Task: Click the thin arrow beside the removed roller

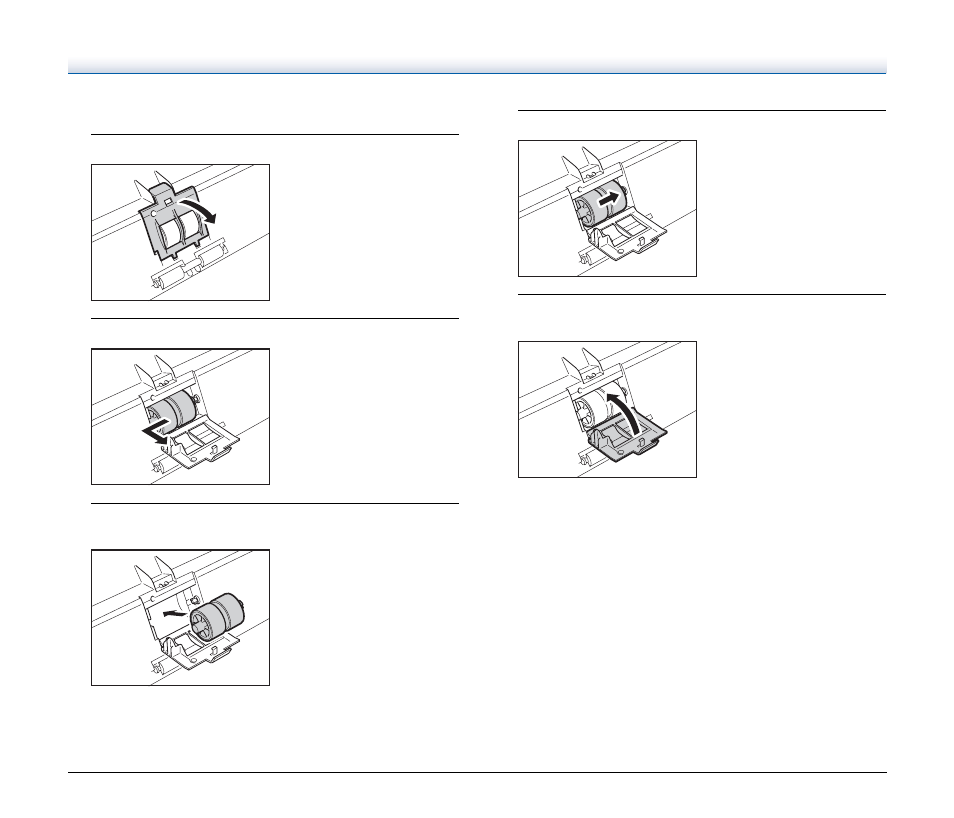Action: (x=175, y=612)
